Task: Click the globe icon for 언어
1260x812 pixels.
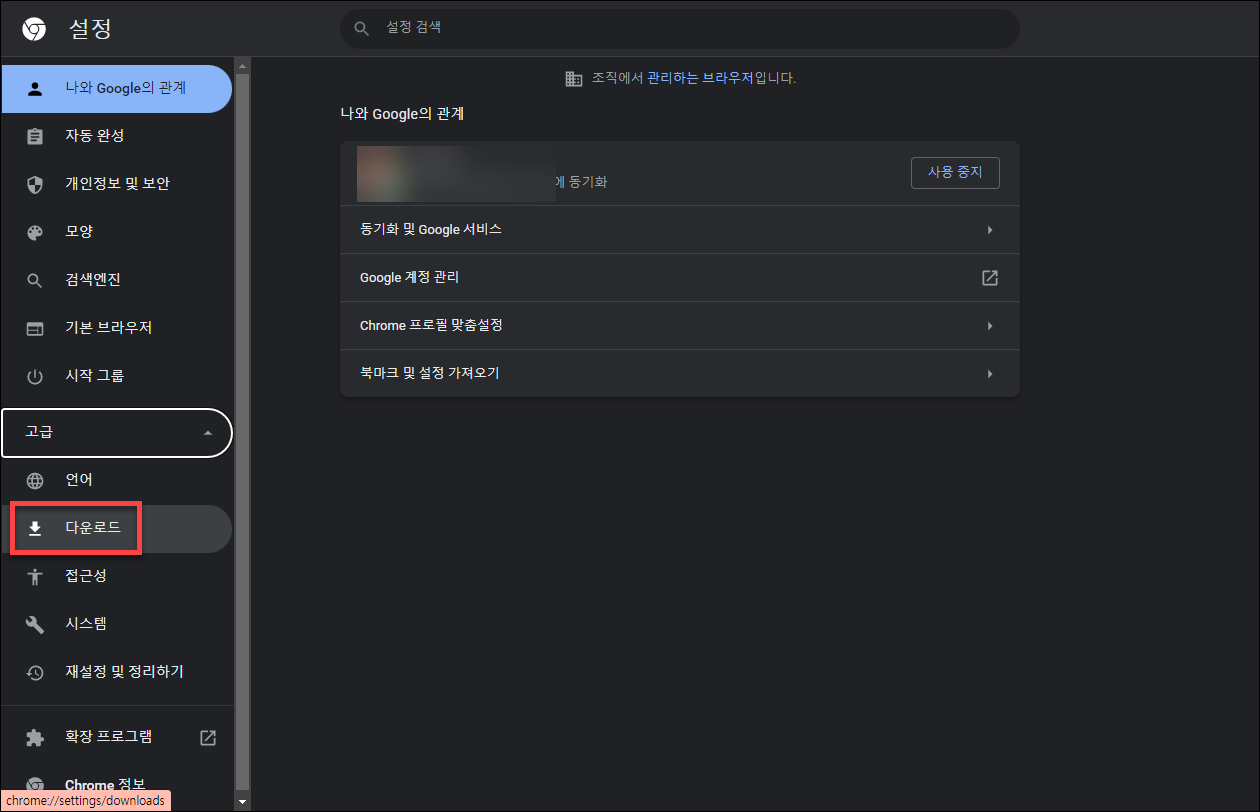Action: (x=35, y=480)
